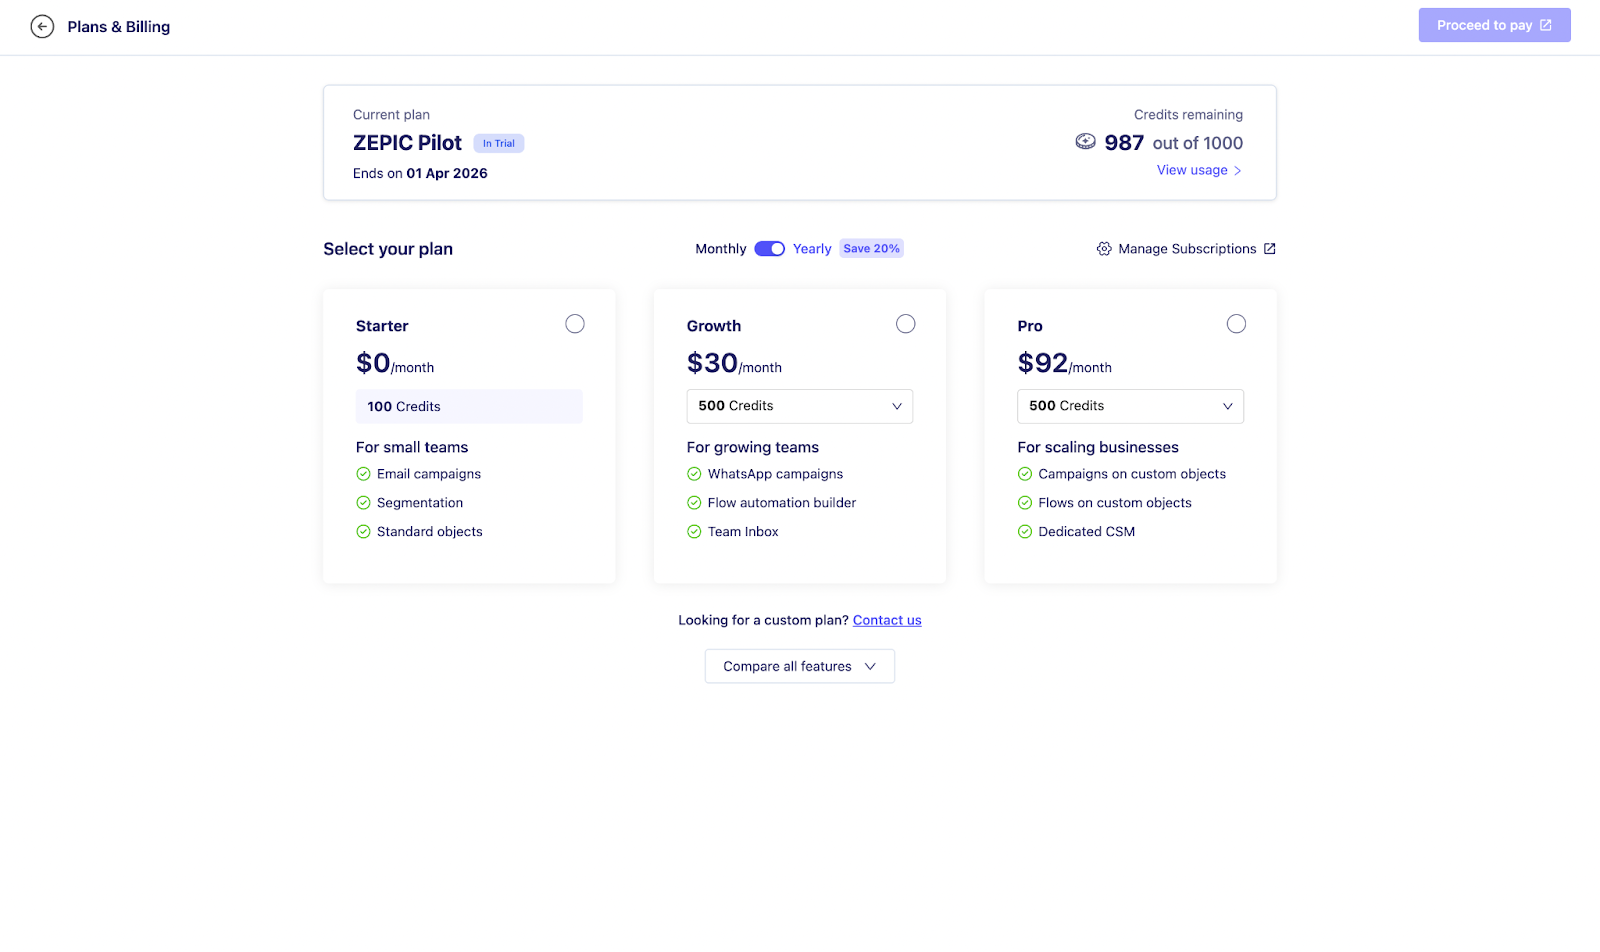
Task: Click the $30/month Growth price
Action: (x=734, y=363)
